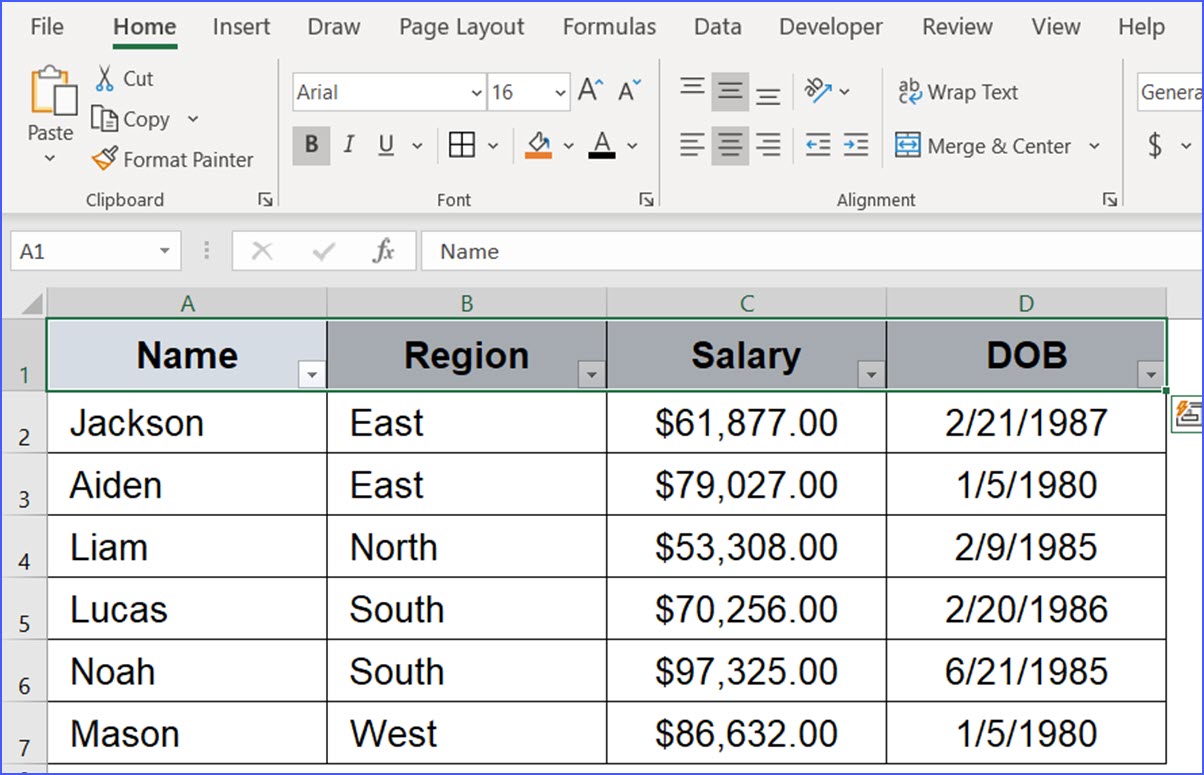Click inside the Name Box showing A1
This screenshot has width=1204, height=775.
(x=84, y=252)
